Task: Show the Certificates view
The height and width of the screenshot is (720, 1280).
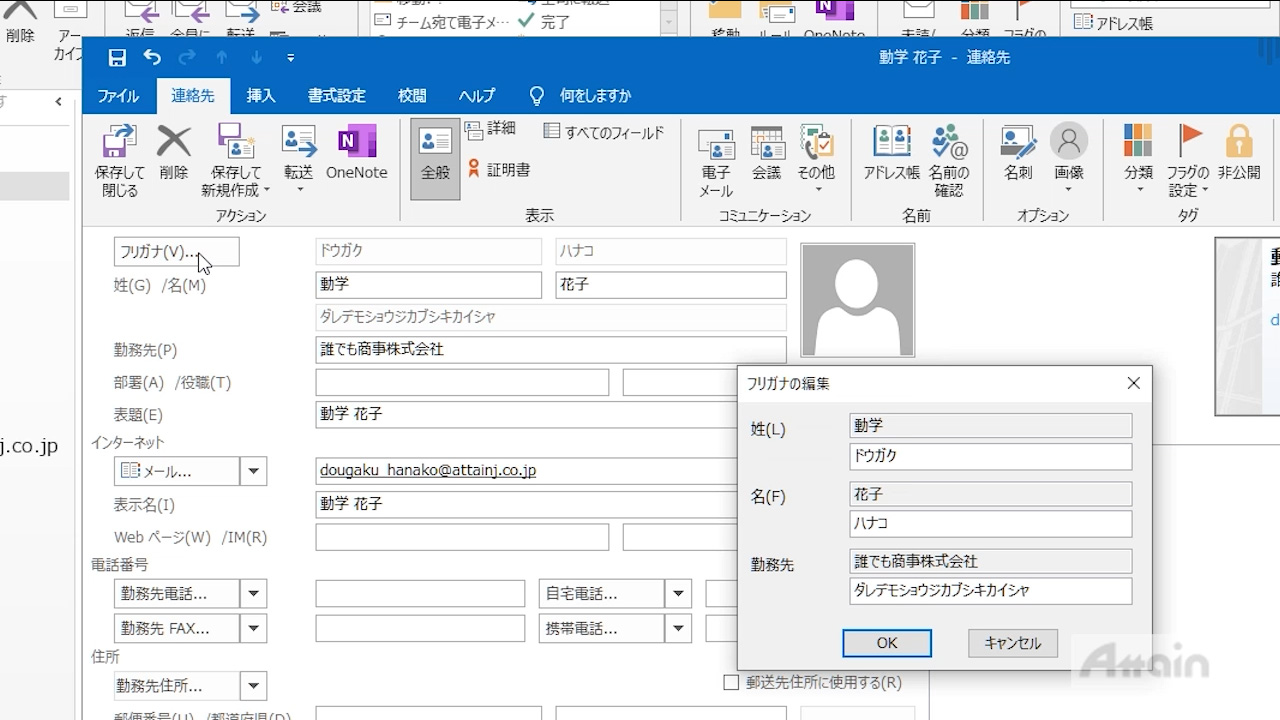Action: click(499, 170)
